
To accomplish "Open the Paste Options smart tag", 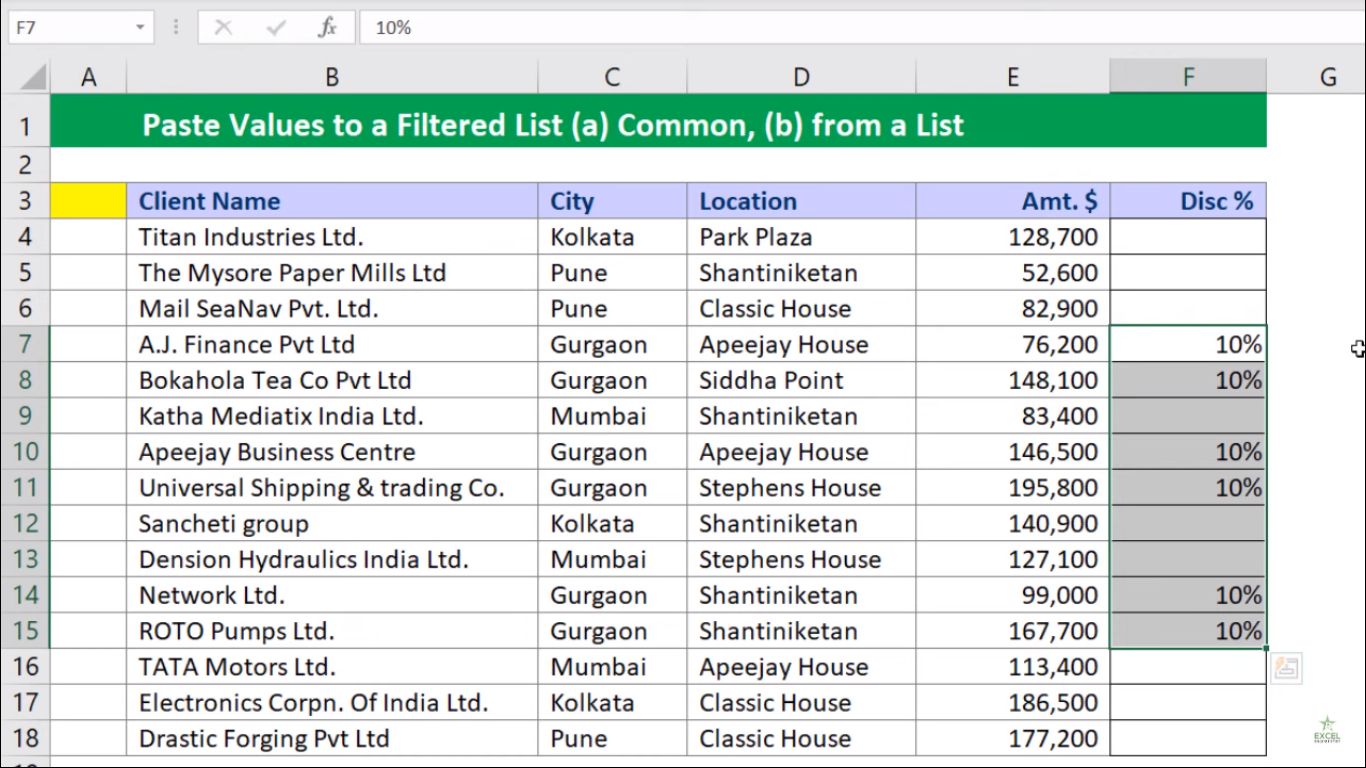I will tap(1286, 668).
